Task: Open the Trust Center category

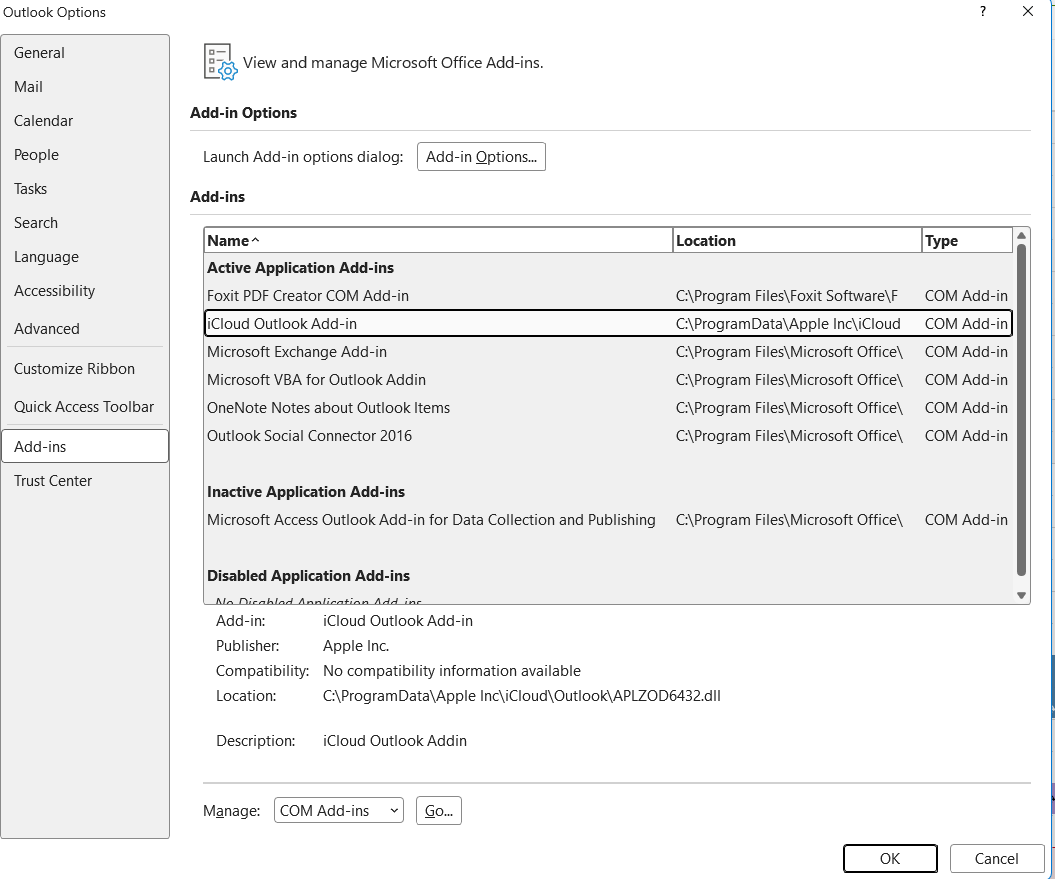Action: 85,481
